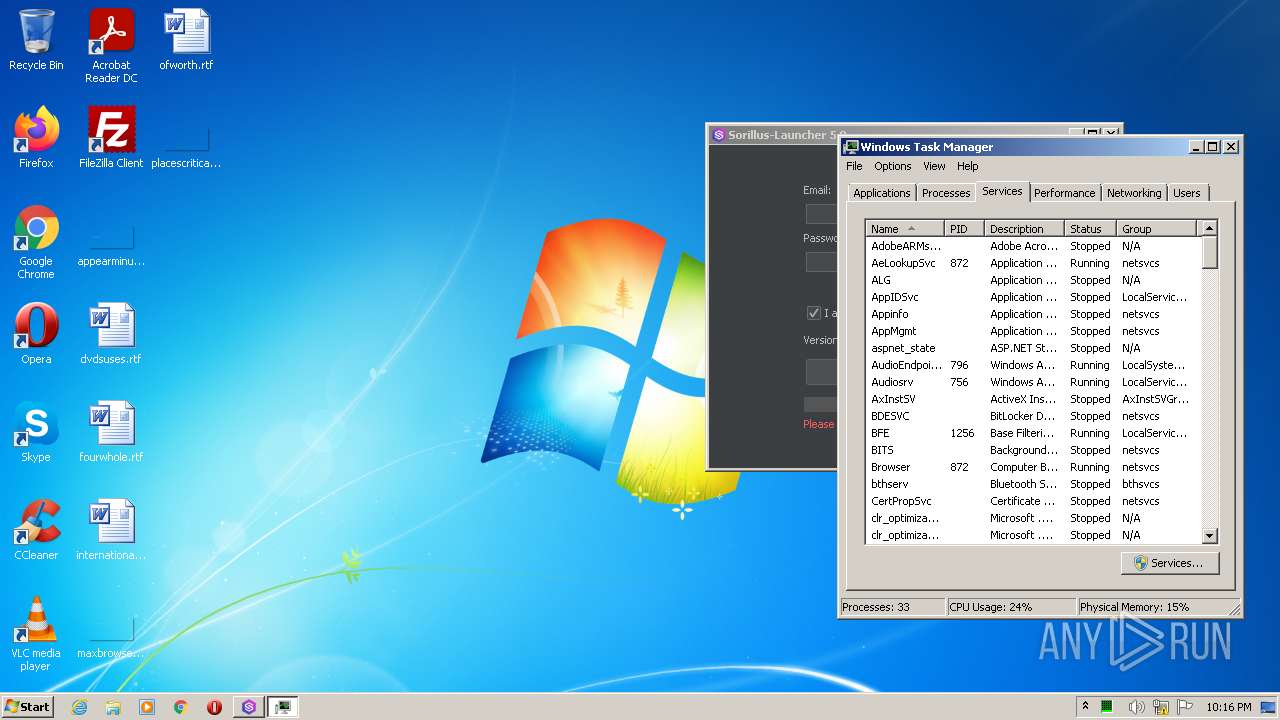Switch to Task Manager taskbar button
The width and height of the screenshot is (1280, 720).
[283, 707]
